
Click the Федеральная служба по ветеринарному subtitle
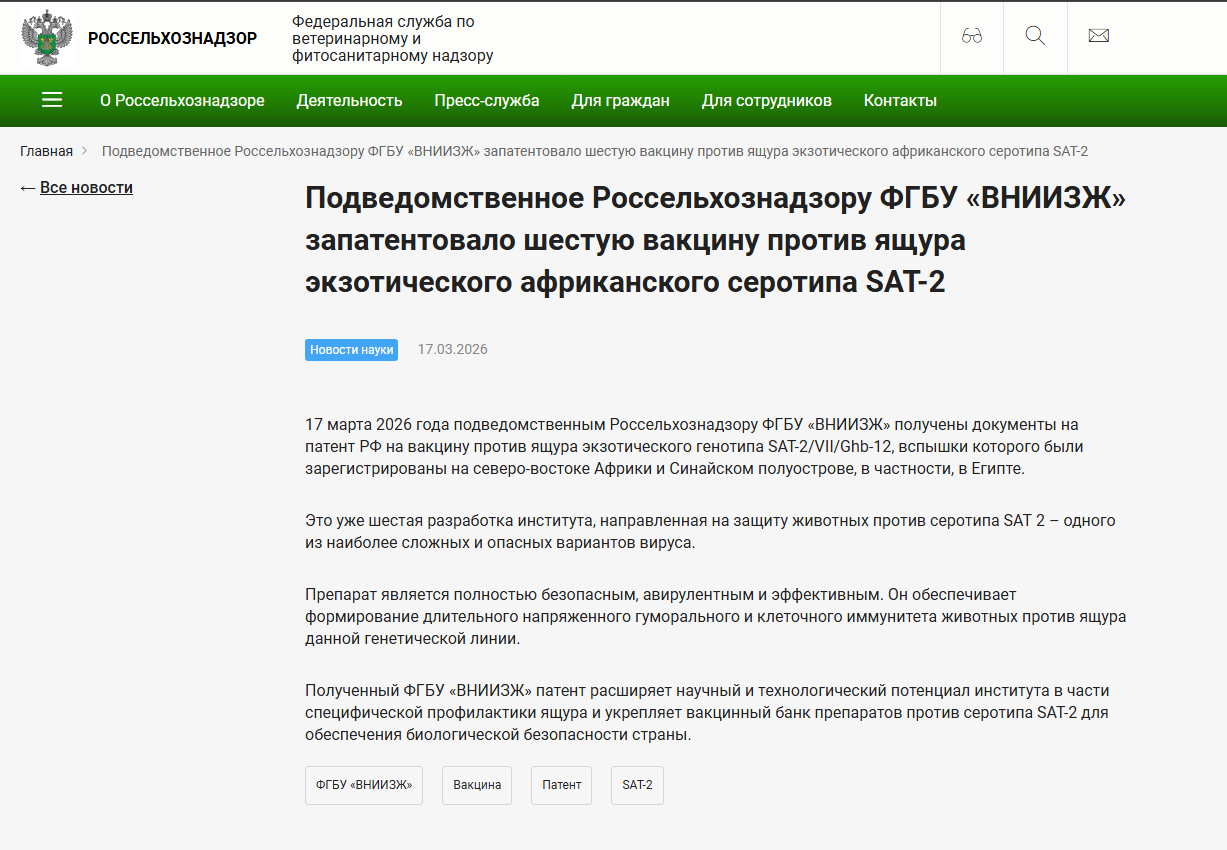point(393,39)
